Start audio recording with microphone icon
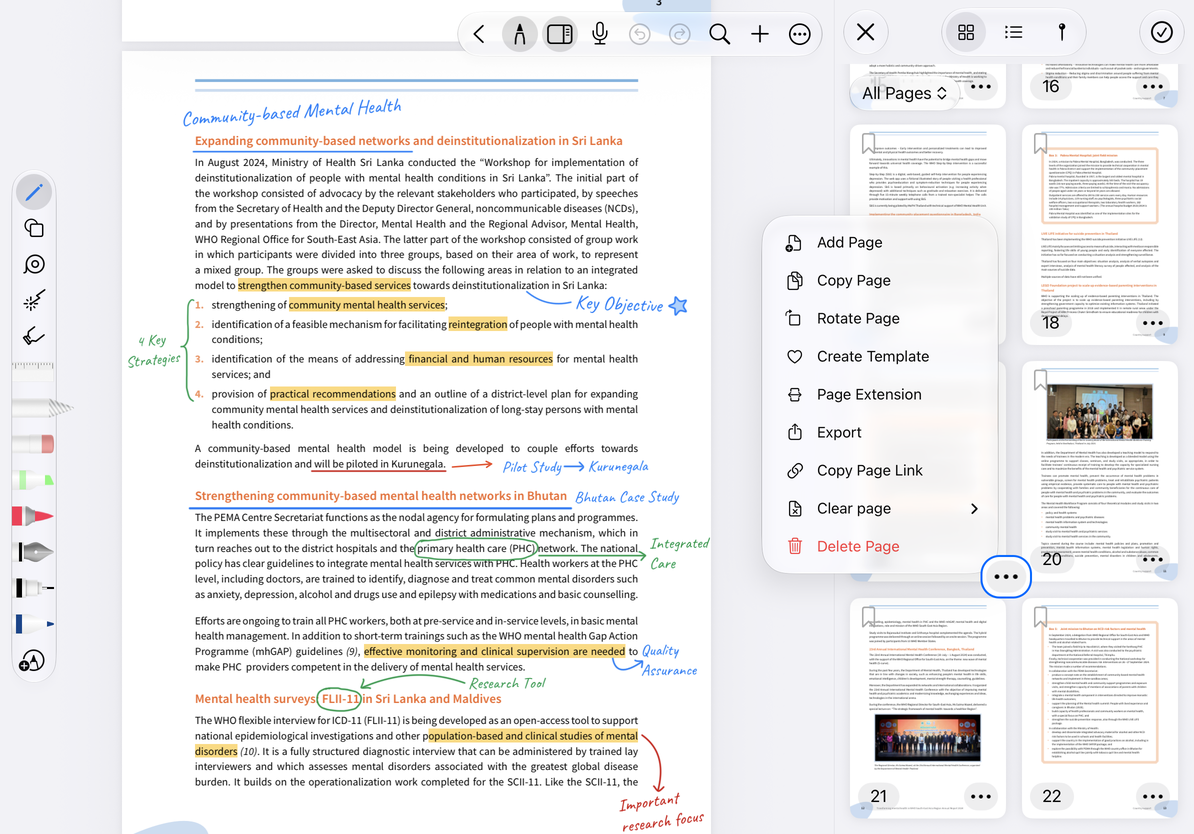The image size is (1194, 834). pyautogui.click(x=600, y=34)
